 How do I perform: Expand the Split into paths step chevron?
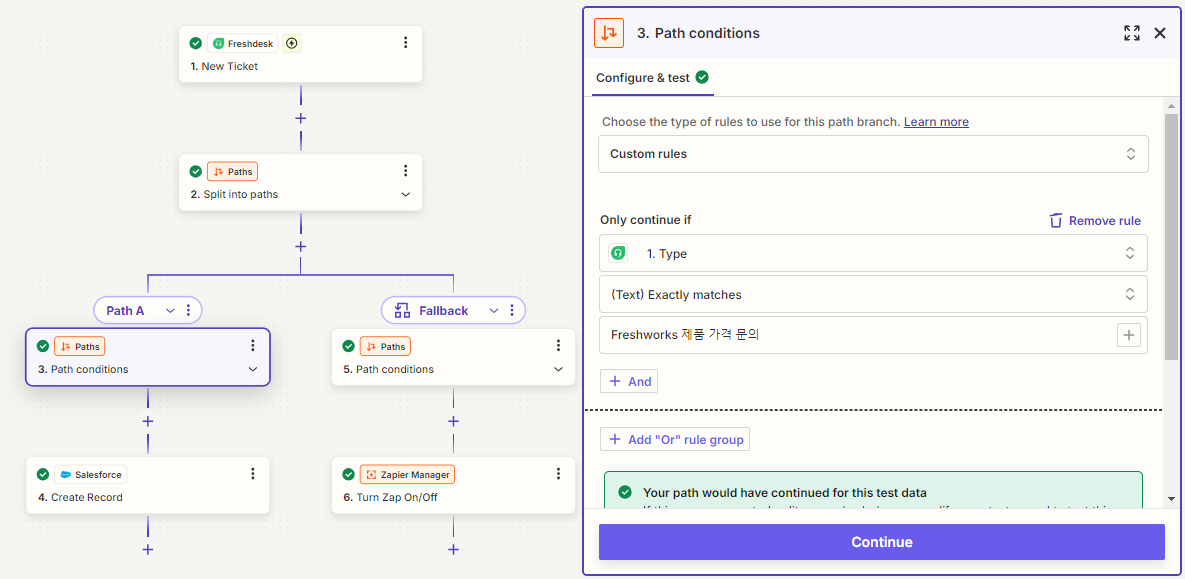pyautogui.click(x=405, y=195)
